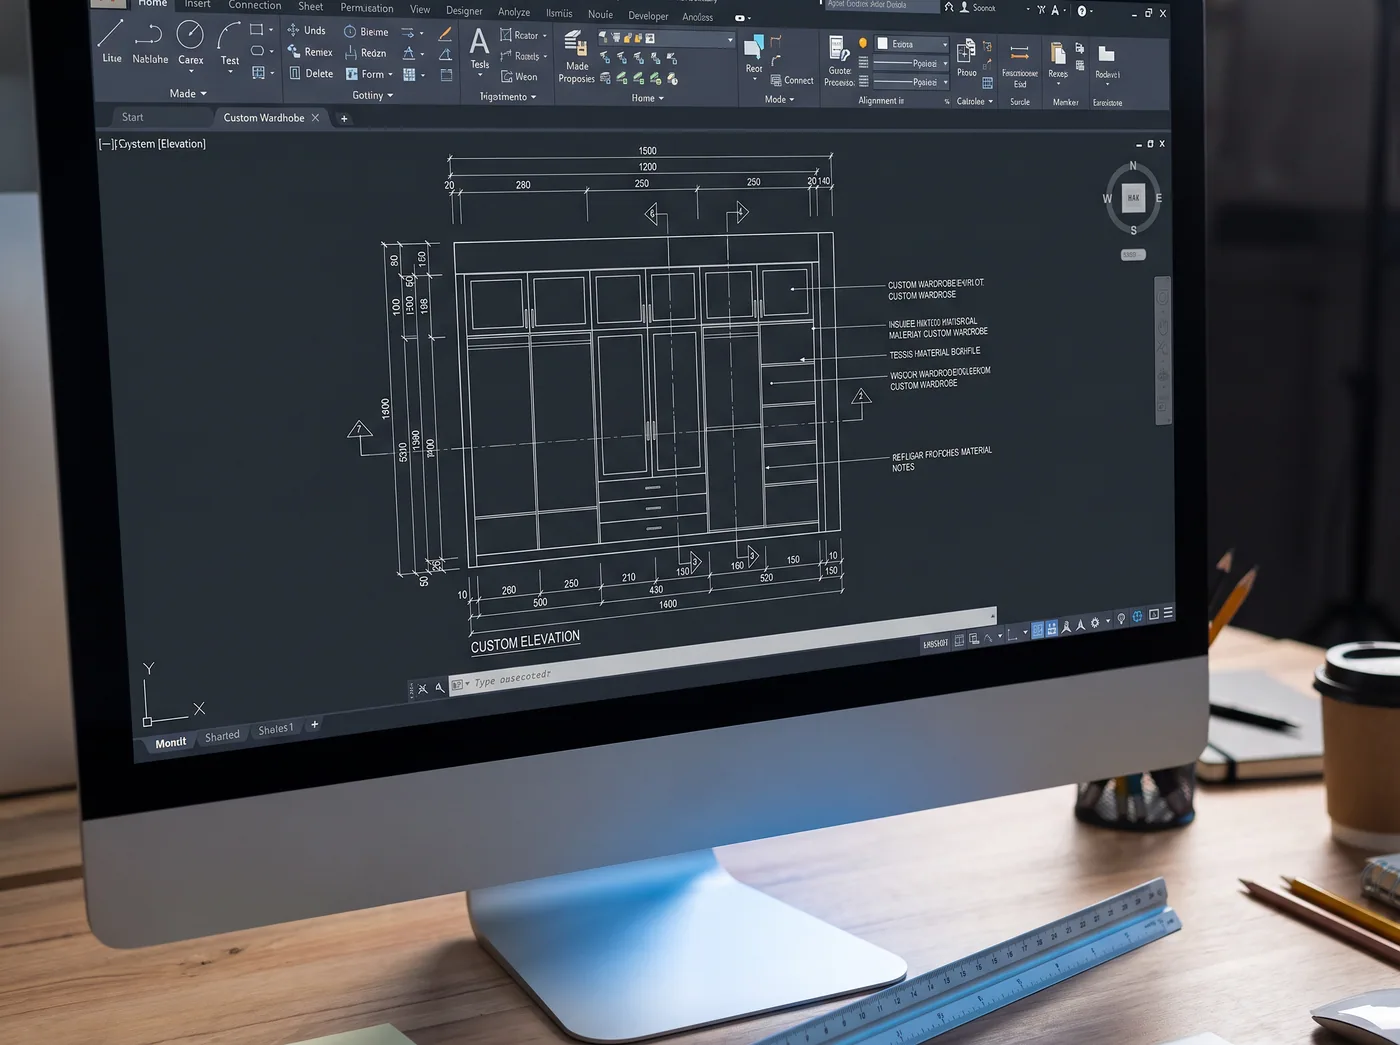Viewport: 1400px width, 1045px height.
Task: Click the Piouo paste icon
Action: coord(966,52)
